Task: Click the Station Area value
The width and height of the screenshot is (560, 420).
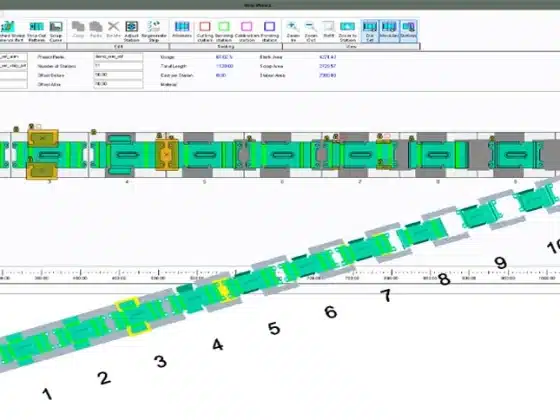Action: [x=328, y=75]
